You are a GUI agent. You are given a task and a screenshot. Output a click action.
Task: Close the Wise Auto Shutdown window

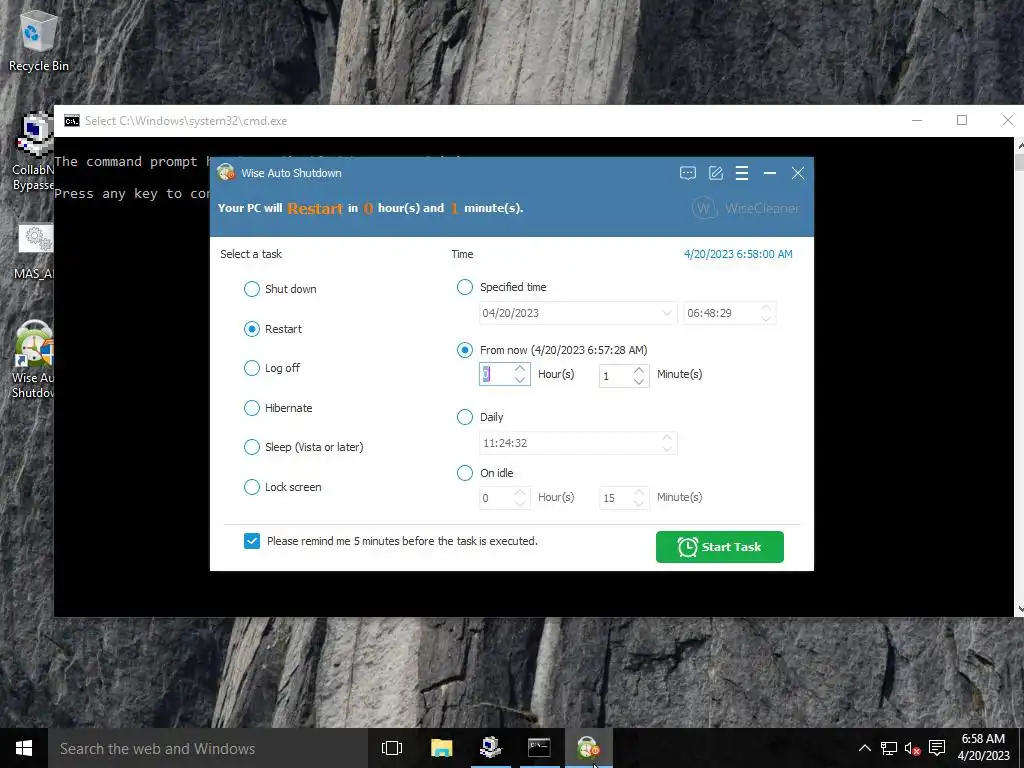point(797,173)
